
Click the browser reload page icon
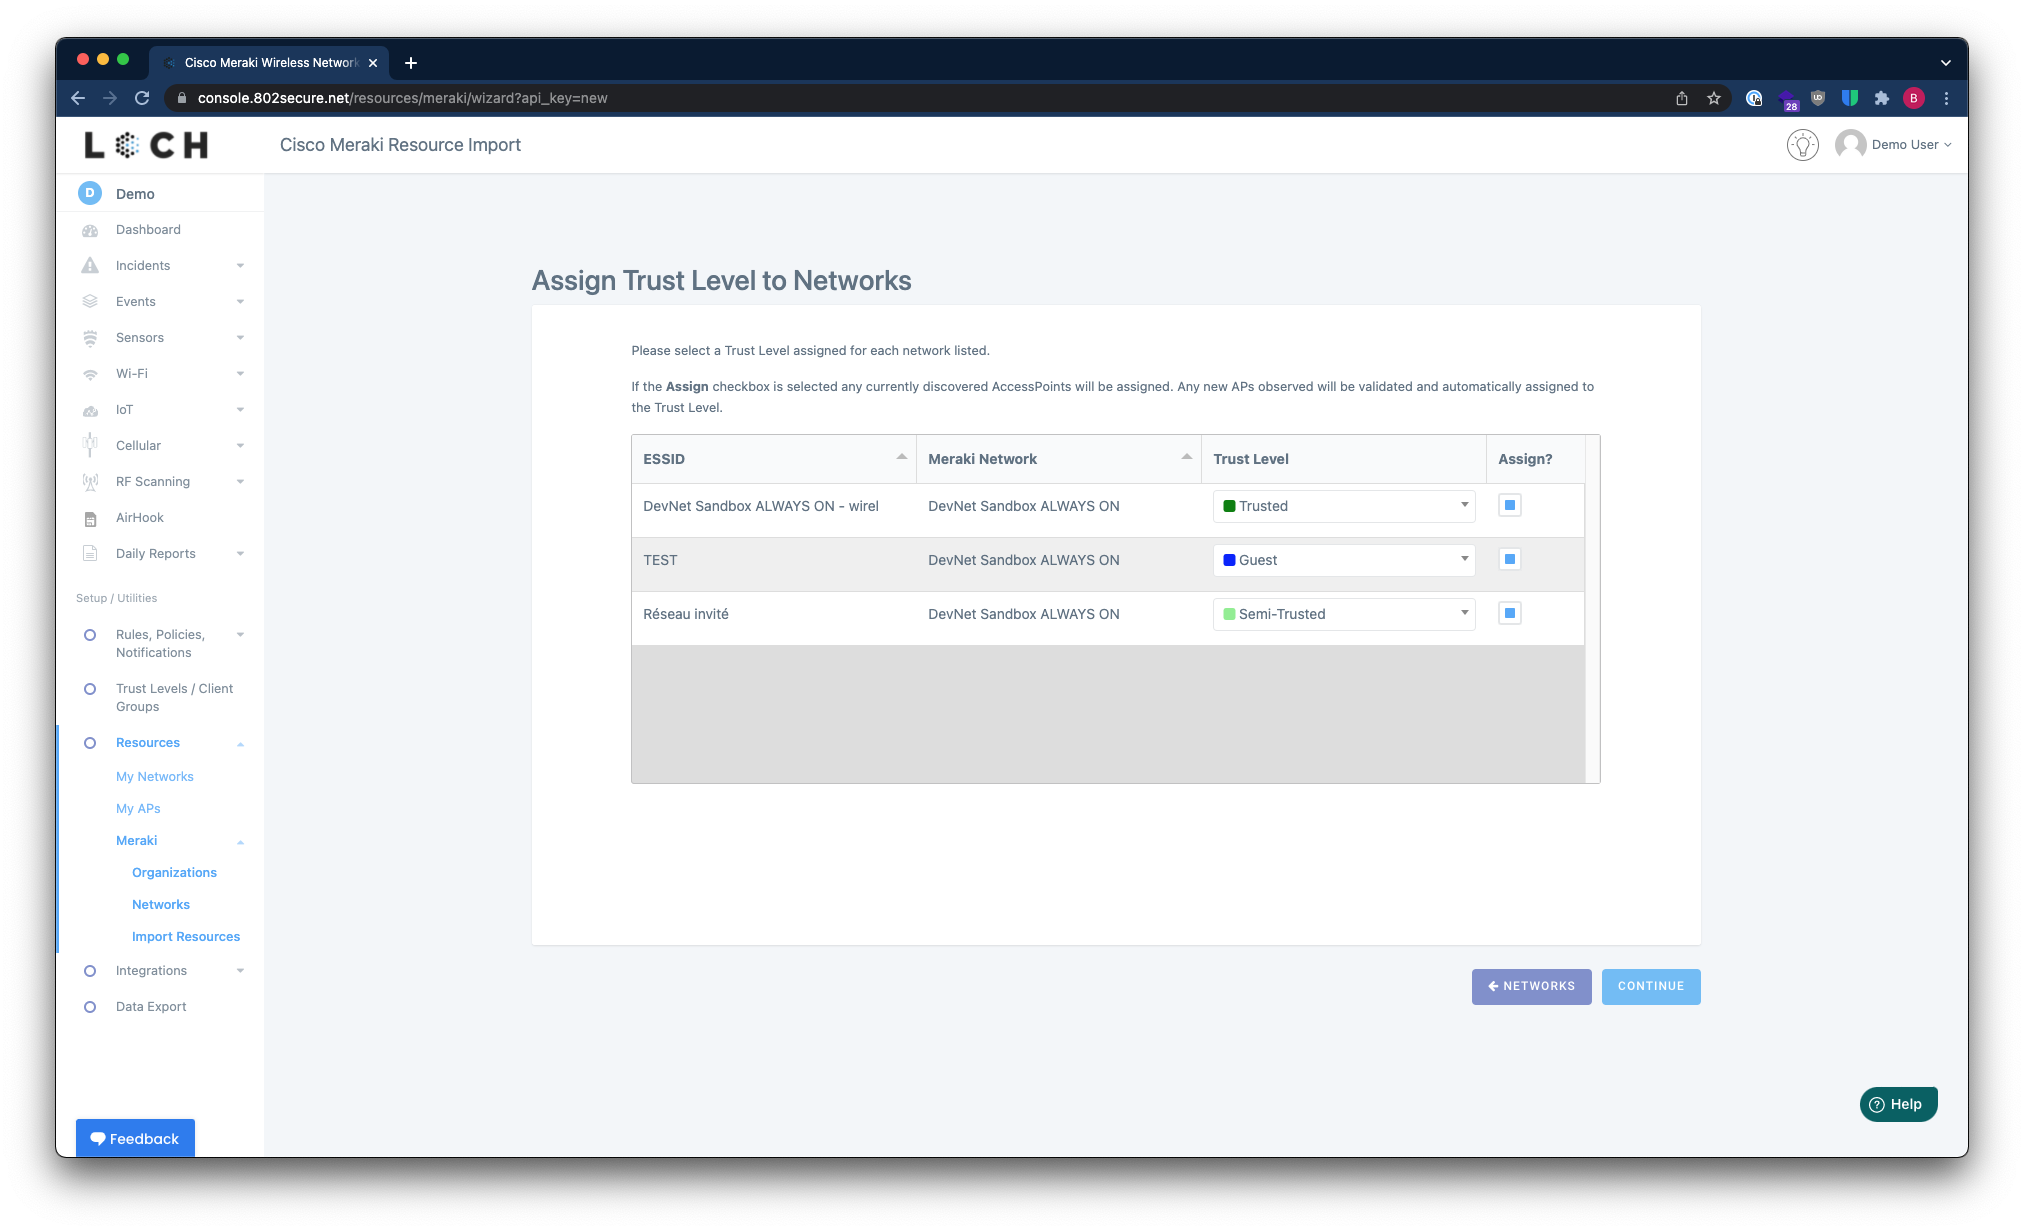[x=142, y=98]
